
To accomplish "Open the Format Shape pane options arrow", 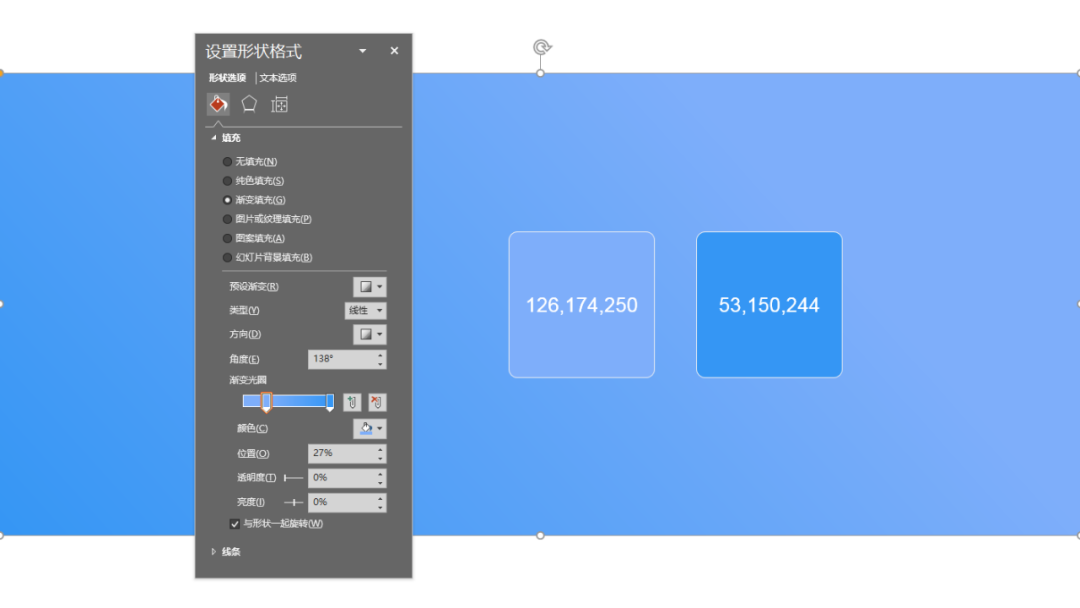I will click(x=362, y=51).
